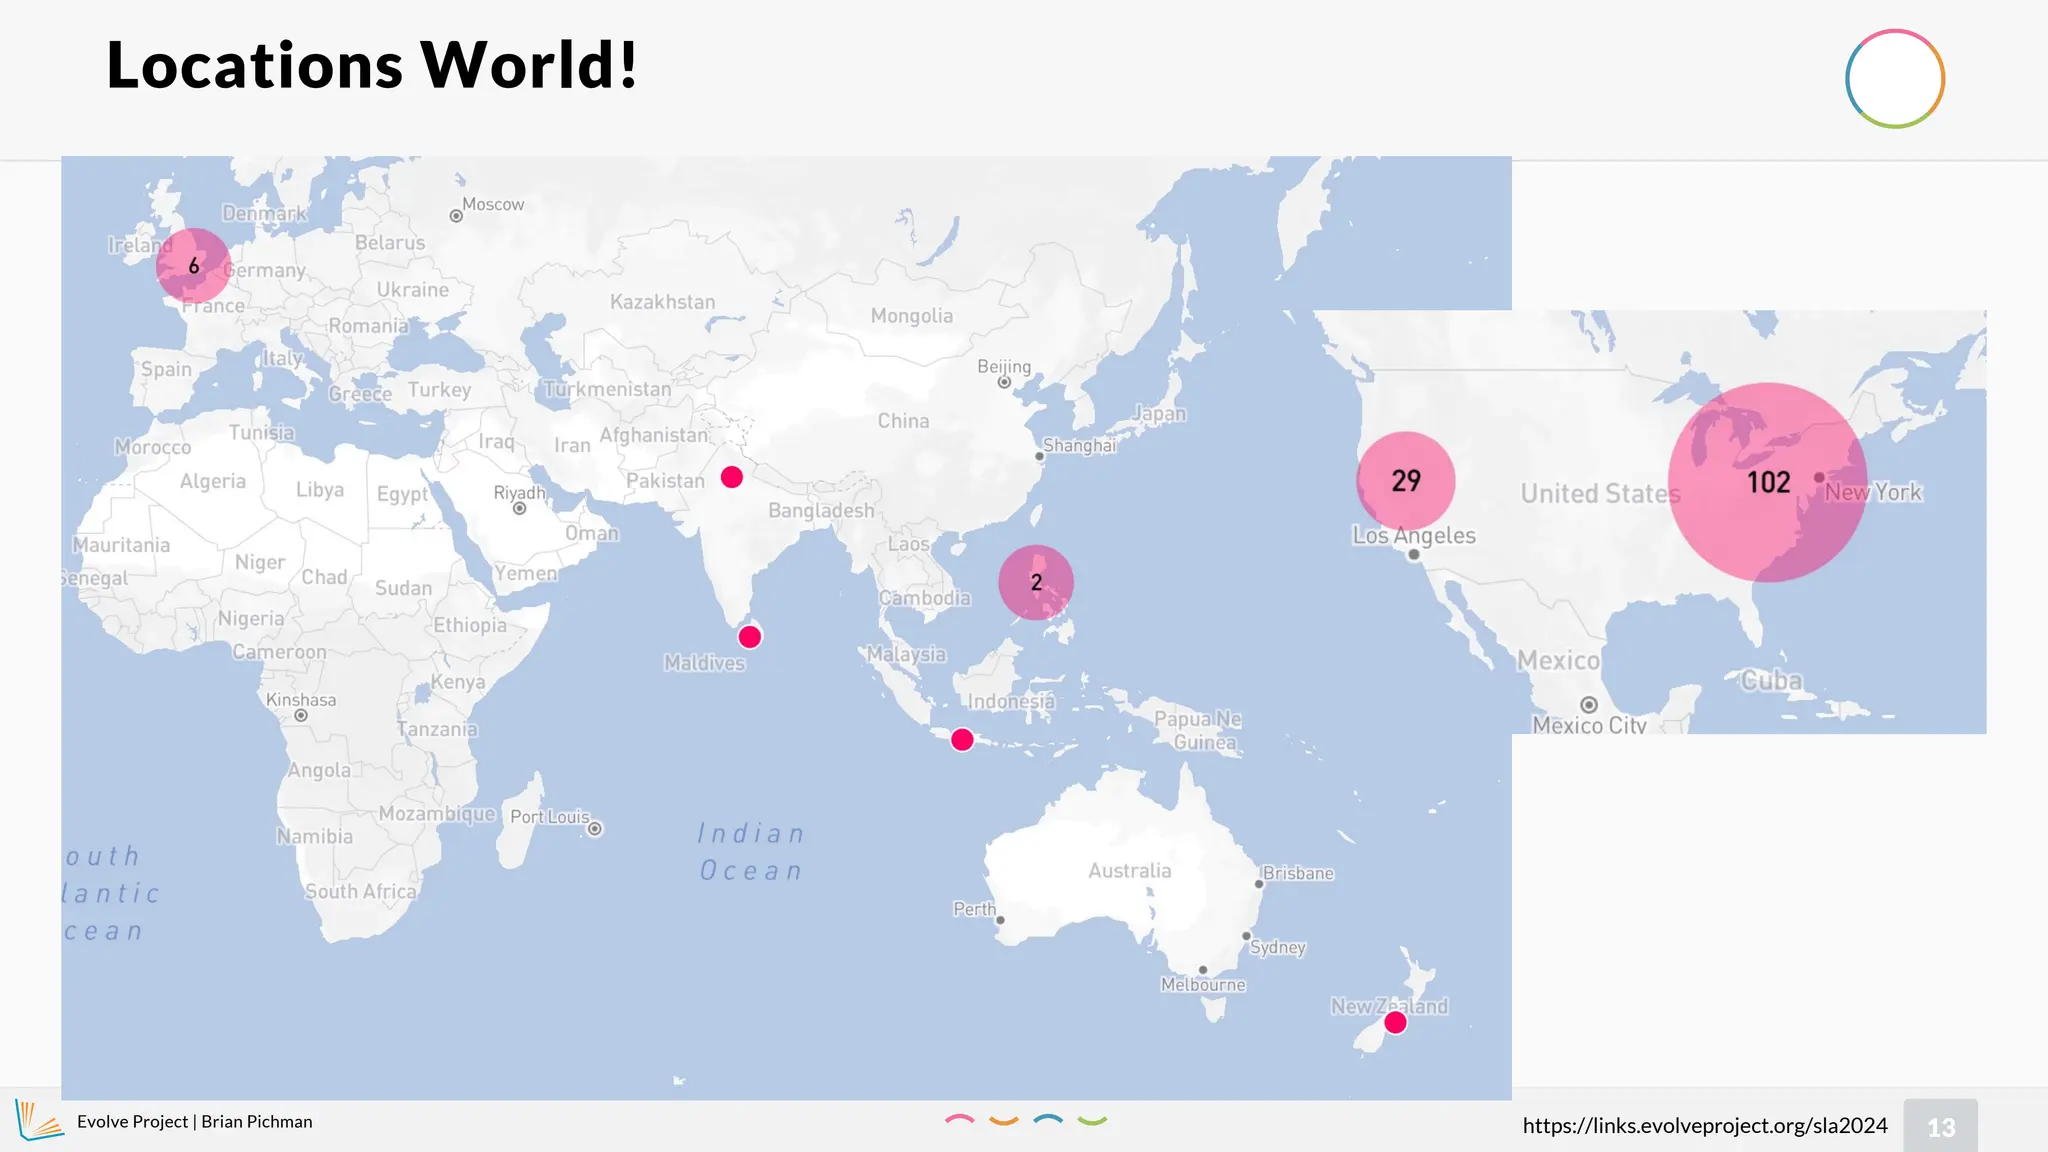Click the pink arc decoration in footer

pos(960,1120)
